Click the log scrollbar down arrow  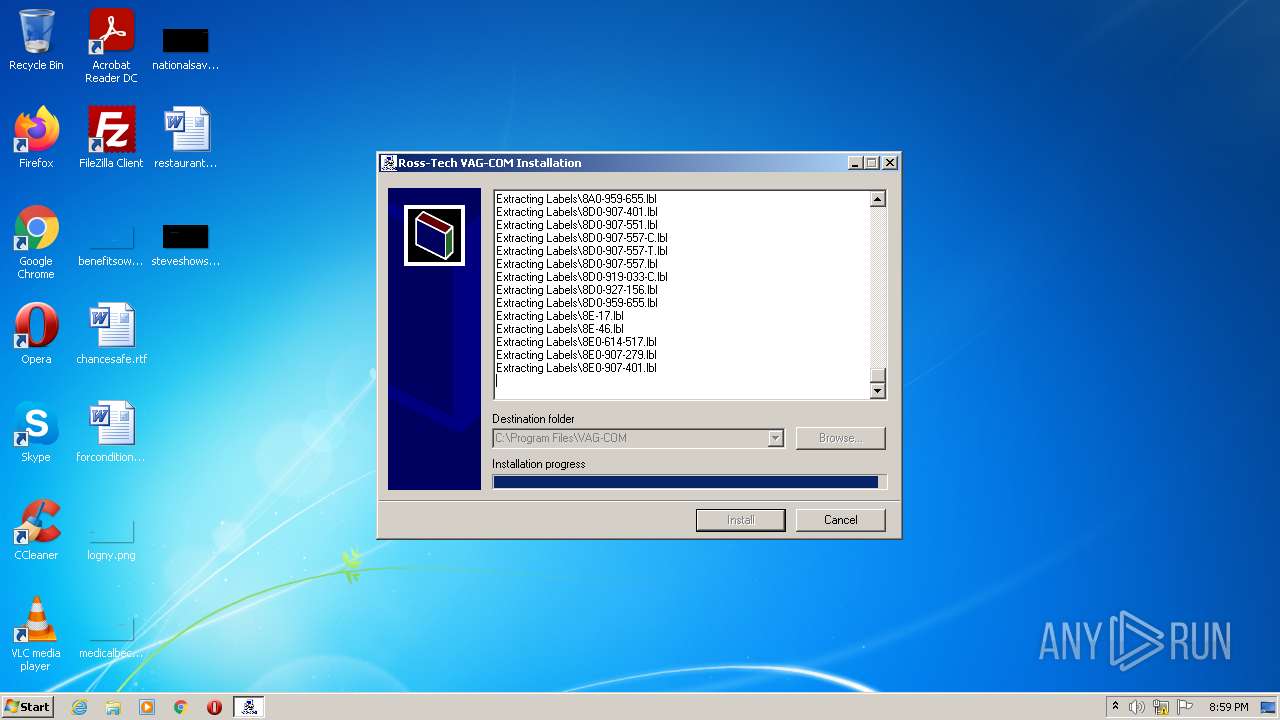[877, 391]
